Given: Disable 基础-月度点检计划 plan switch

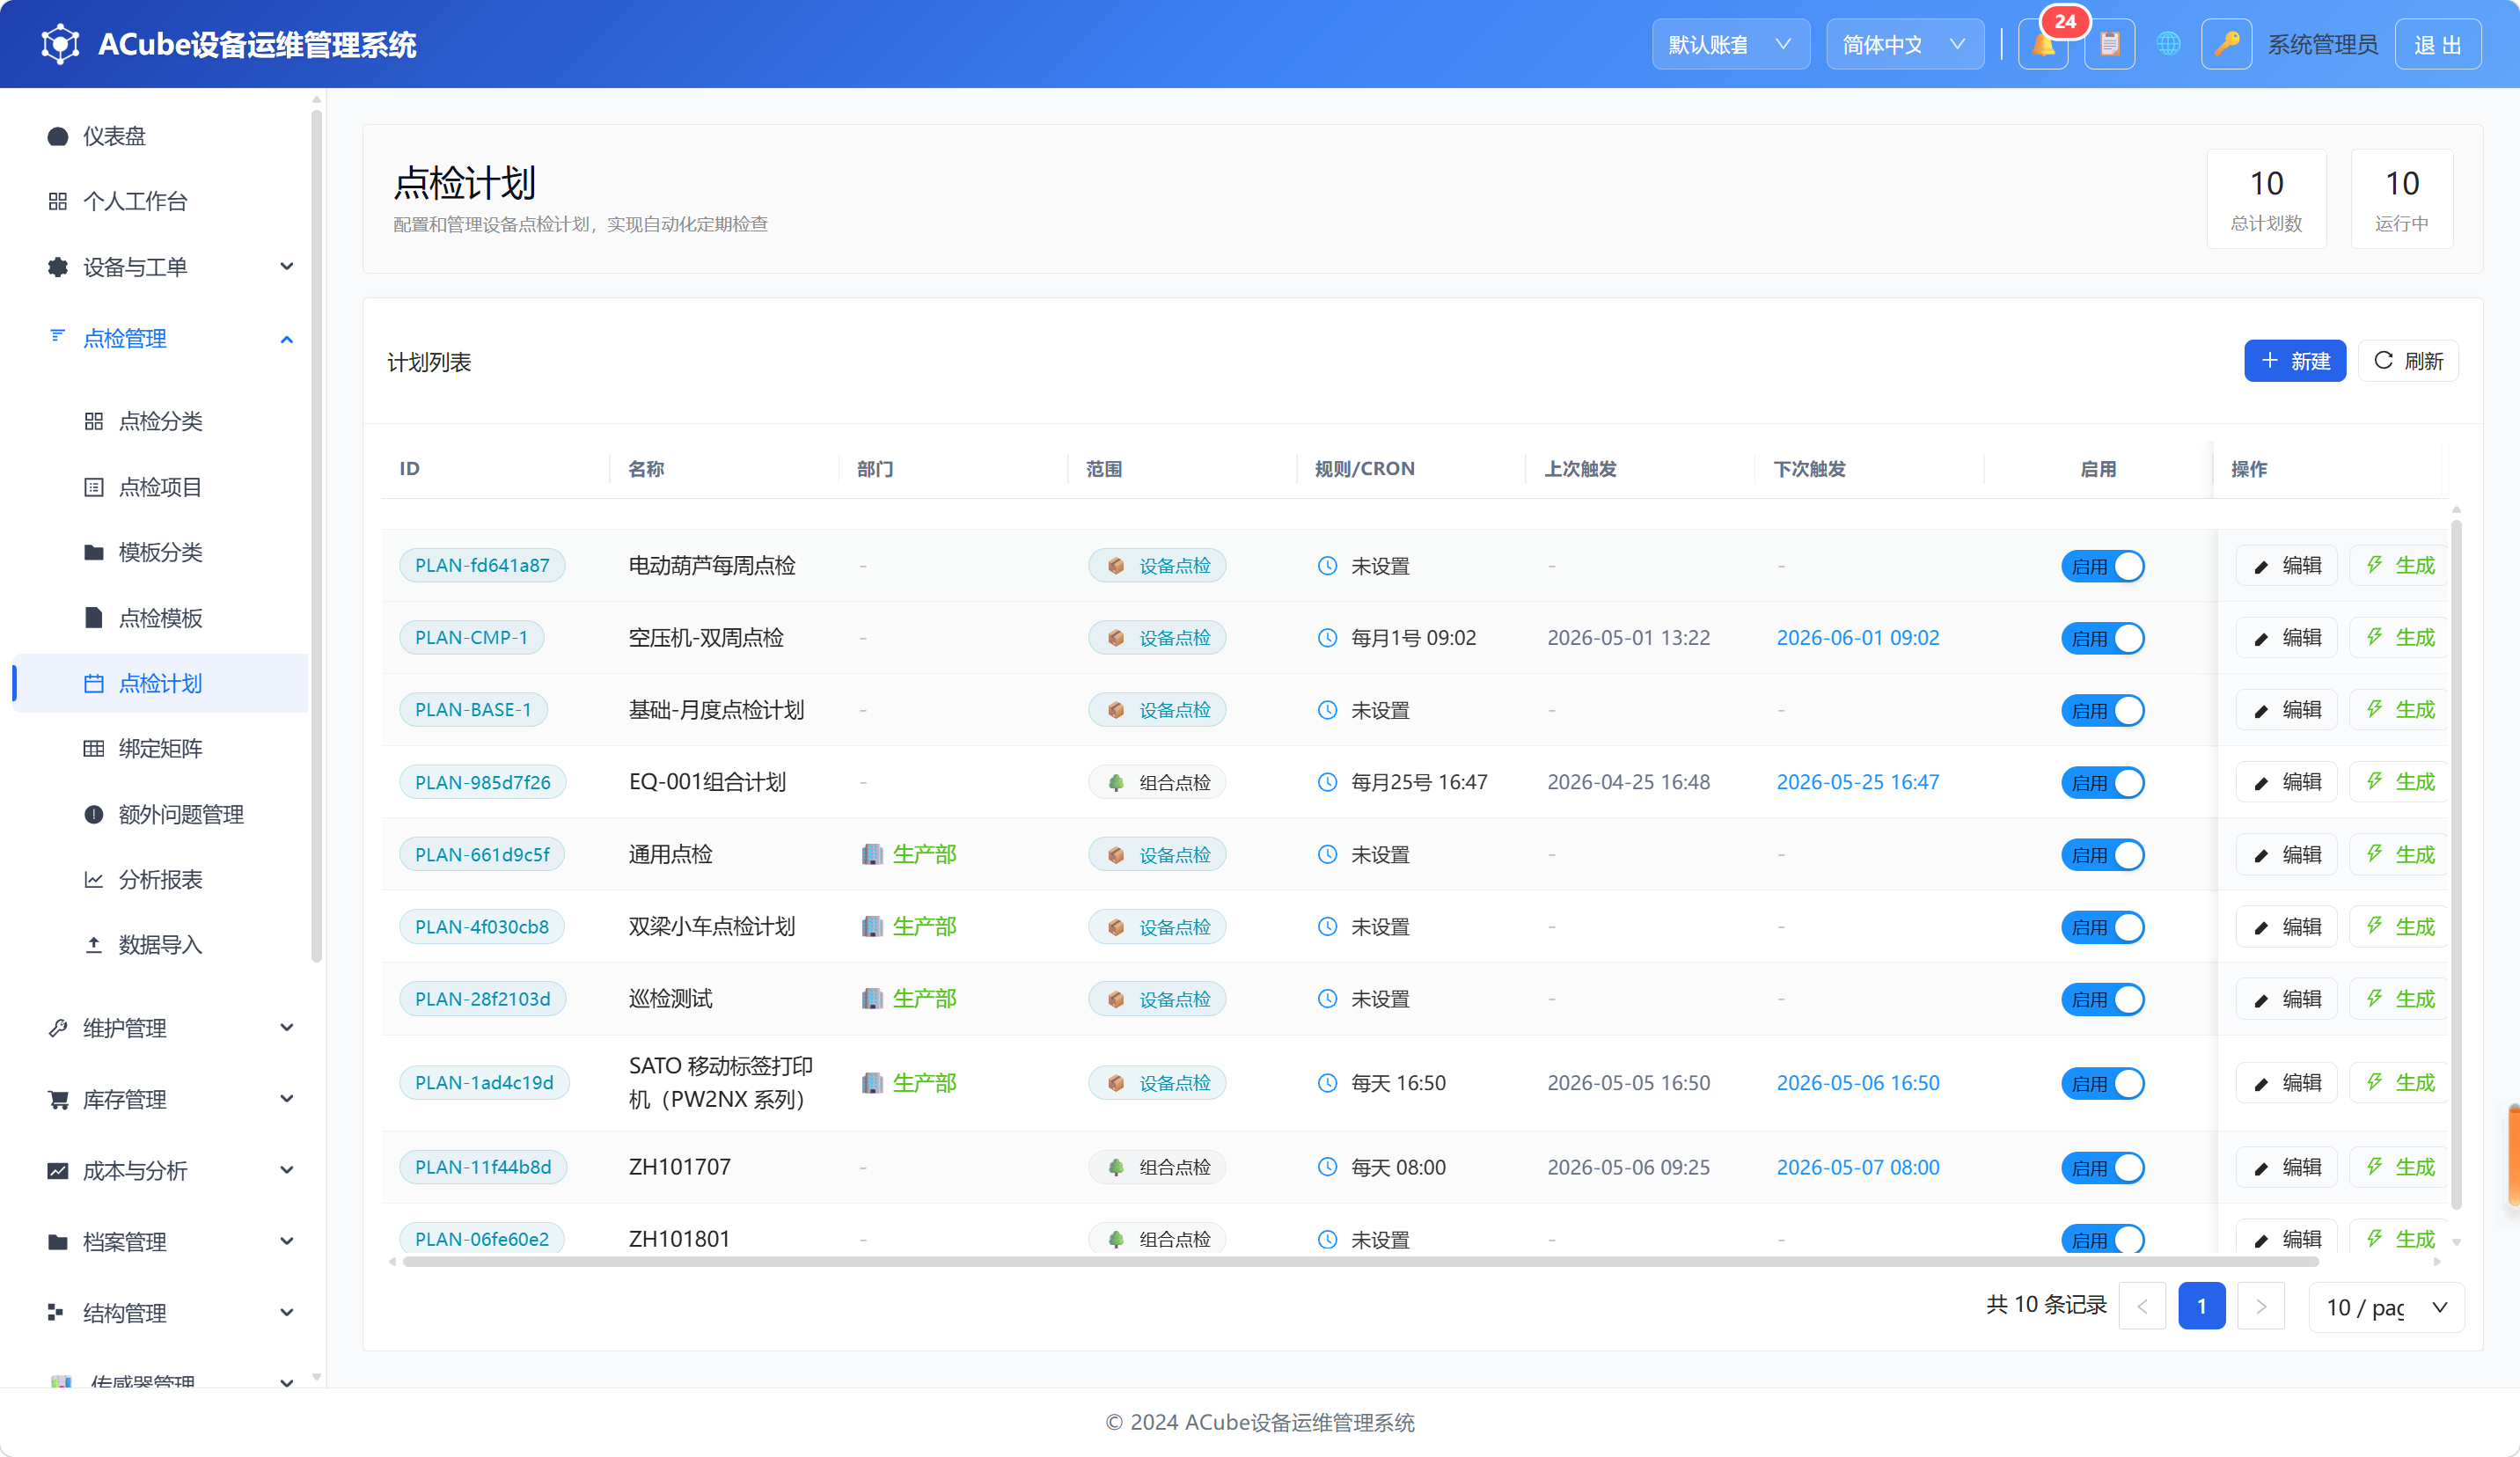Looking at the screenshot, I should 2102,710.
